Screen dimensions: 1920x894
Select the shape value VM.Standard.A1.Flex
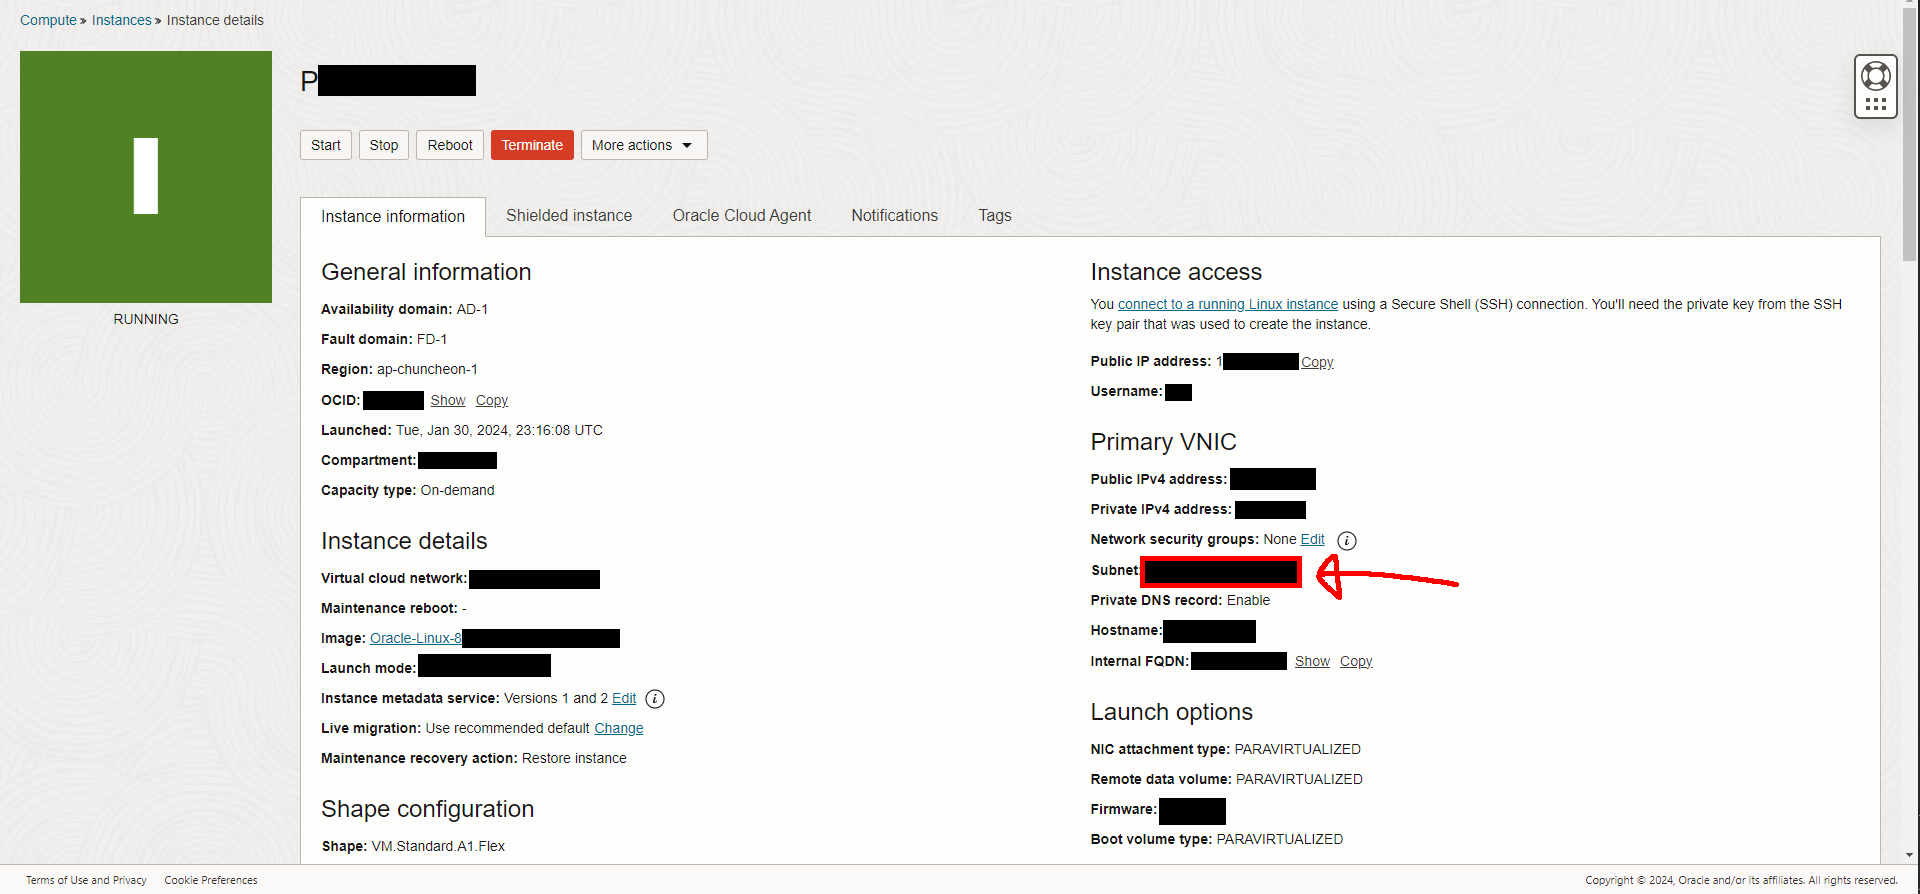(438, 846)
